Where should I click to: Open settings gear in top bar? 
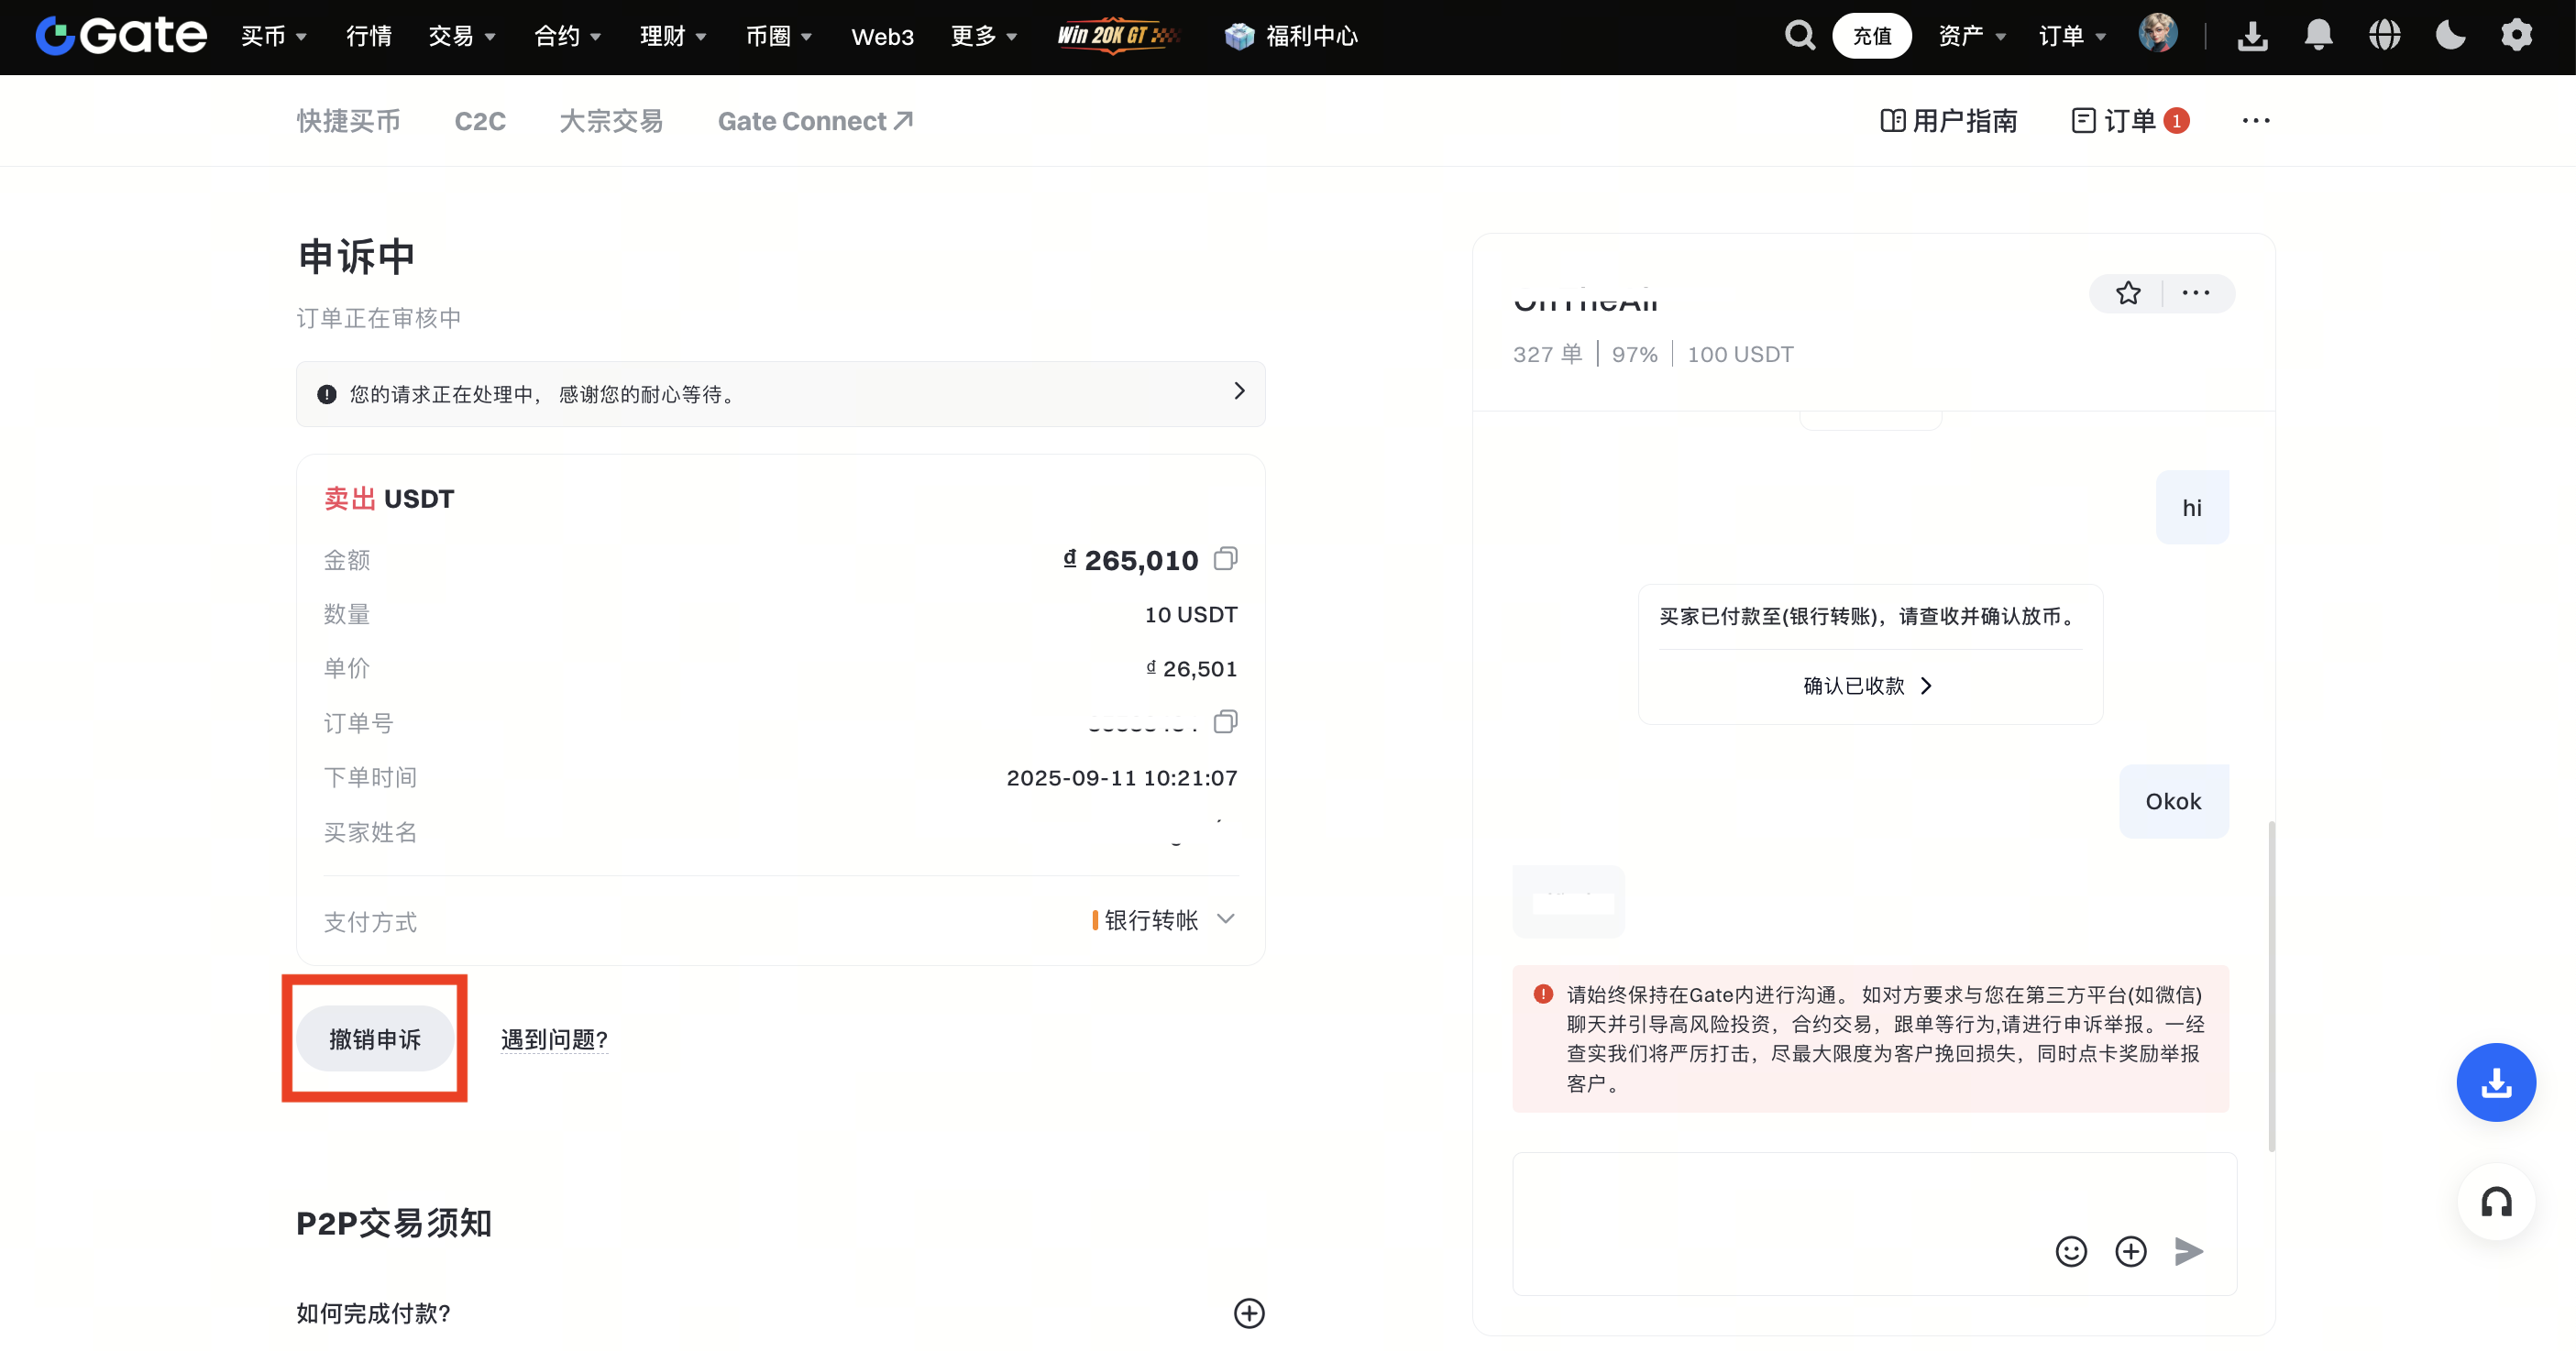pyautogui.click(x=2516, y=36)
